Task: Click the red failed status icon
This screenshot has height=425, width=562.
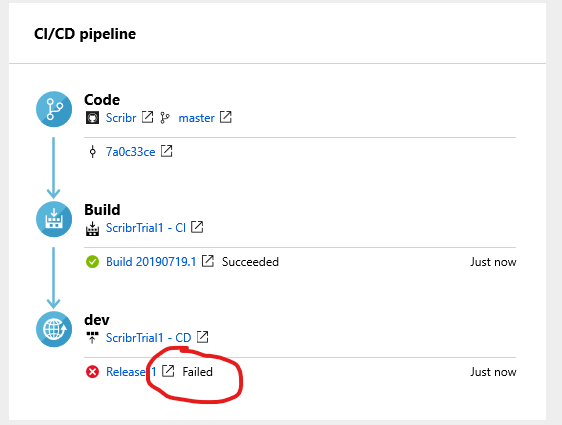Action: [x=92, y=372]
